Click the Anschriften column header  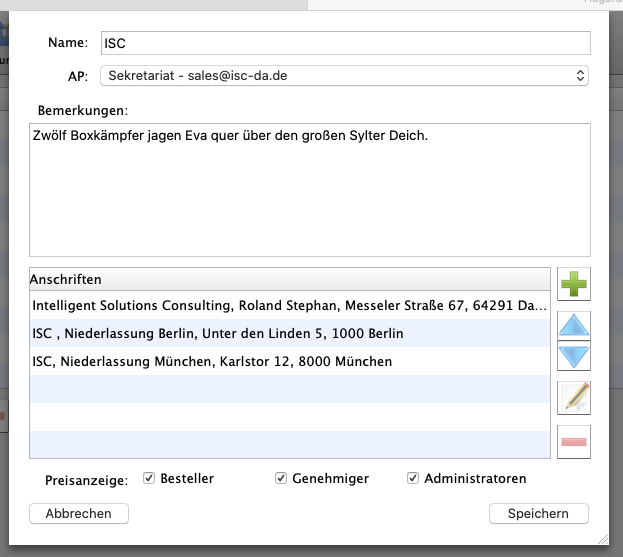(x=290, y=279)
